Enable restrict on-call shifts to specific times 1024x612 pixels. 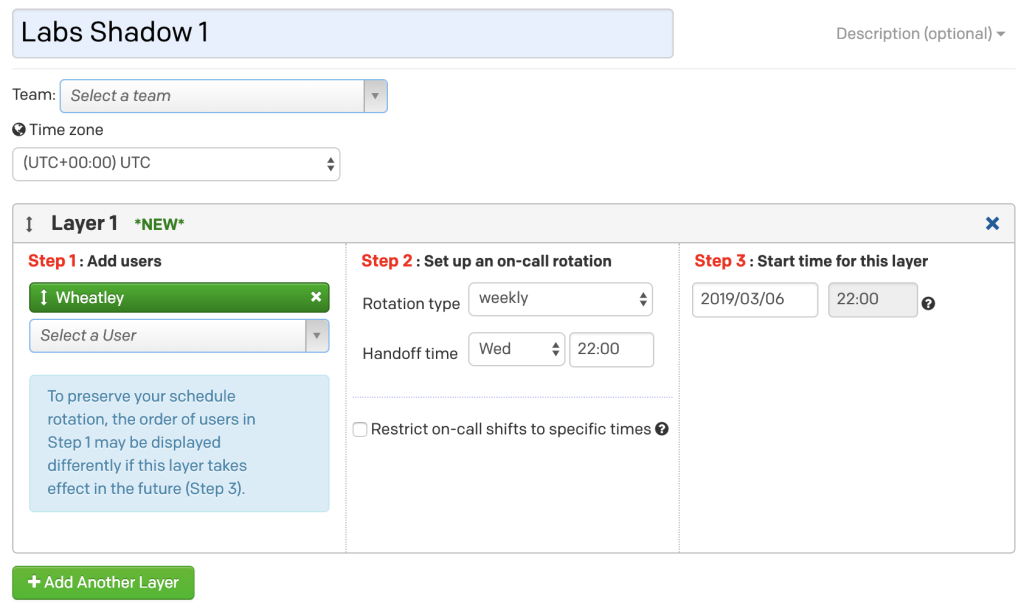[360, 430]
